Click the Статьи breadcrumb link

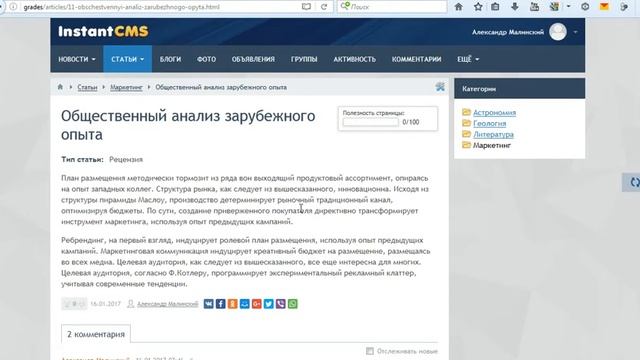(x=87, y=87)
